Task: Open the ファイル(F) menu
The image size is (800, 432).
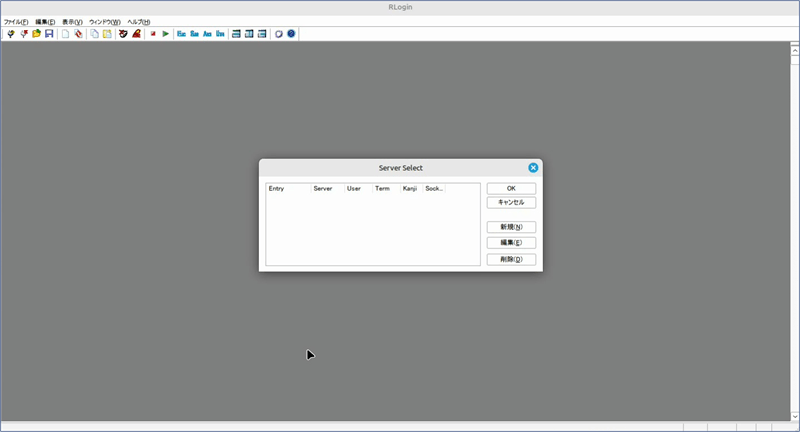Action: pyautogui.click(x=16, y=22)
